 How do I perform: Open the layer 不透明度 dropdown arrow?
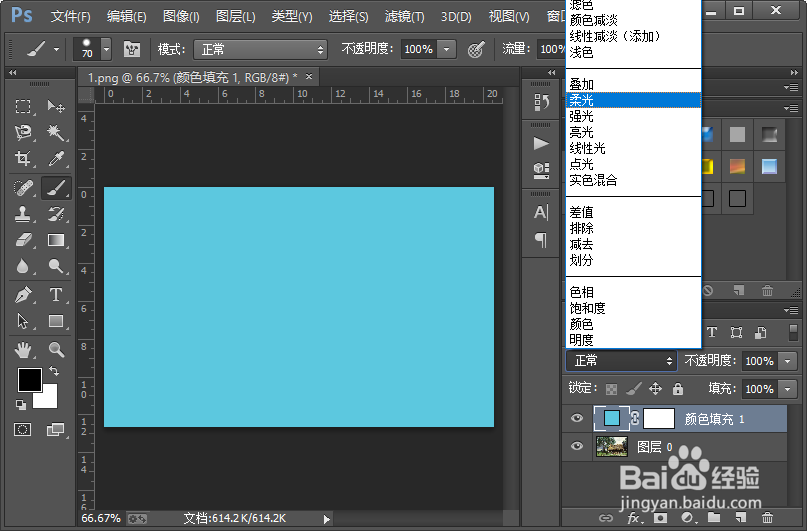[787, 361]
